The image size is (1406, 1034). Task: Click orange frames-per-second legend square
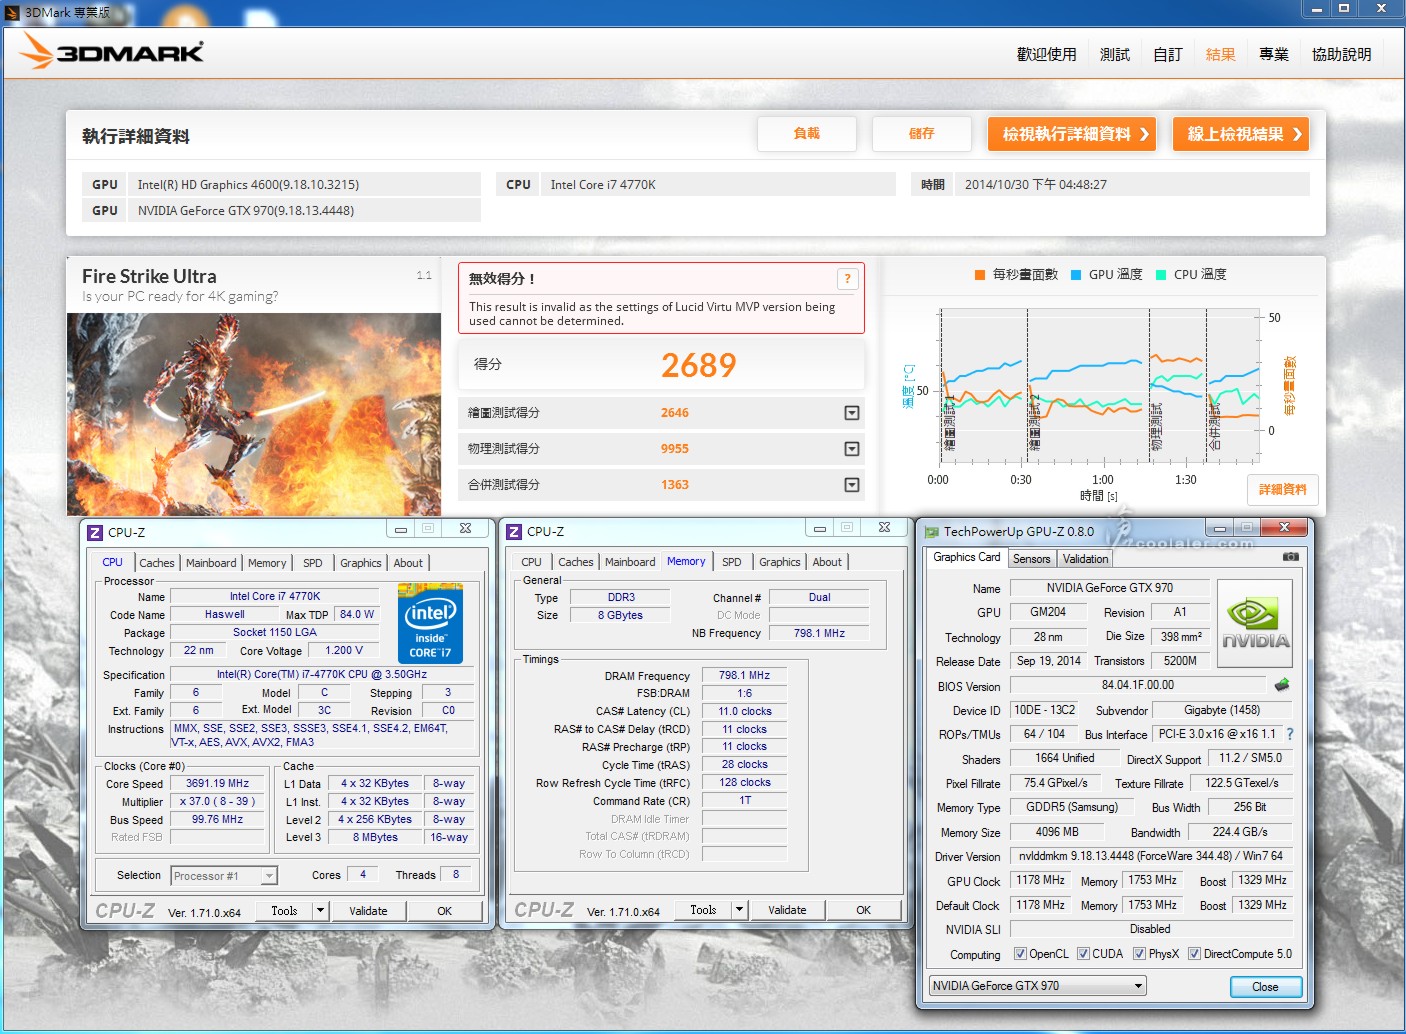(980, 275)
